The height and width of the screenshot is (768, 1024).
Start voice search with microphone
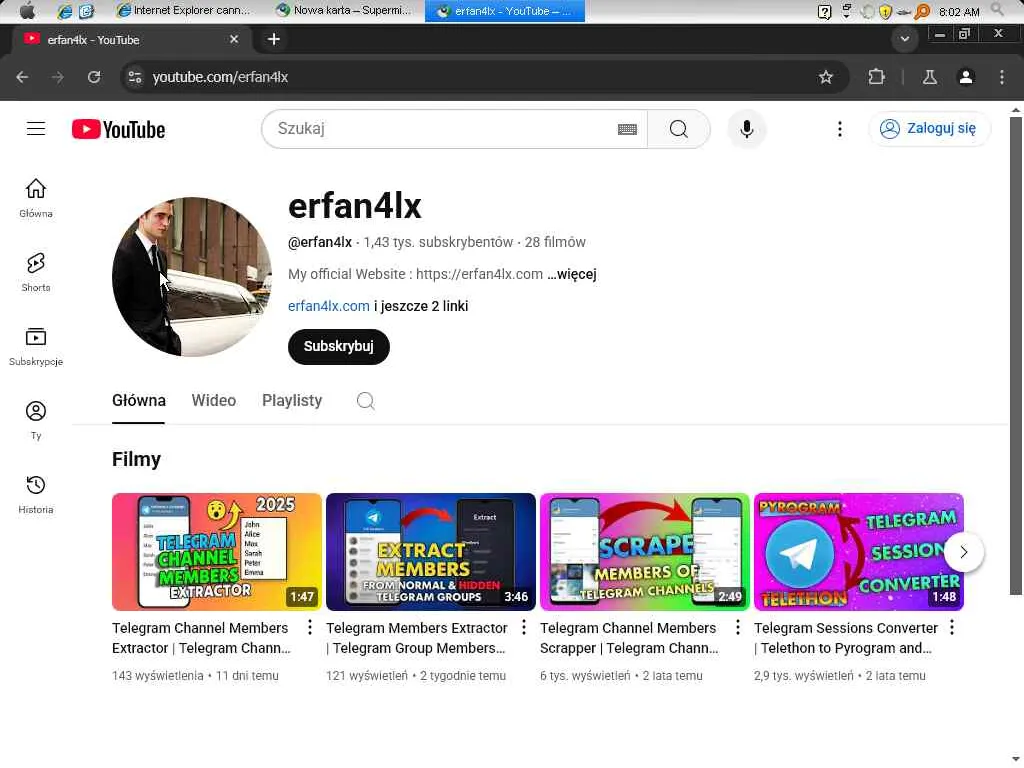pos(746,129)
